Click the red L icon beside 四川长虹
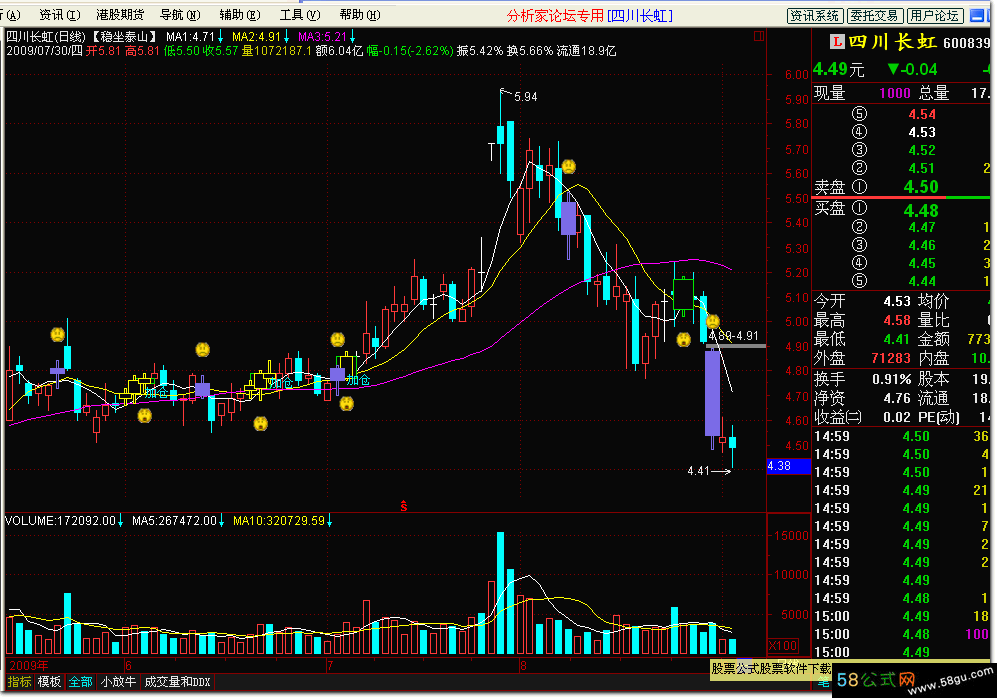The width and height of the screenshot is (997, 698). [837, 42]
